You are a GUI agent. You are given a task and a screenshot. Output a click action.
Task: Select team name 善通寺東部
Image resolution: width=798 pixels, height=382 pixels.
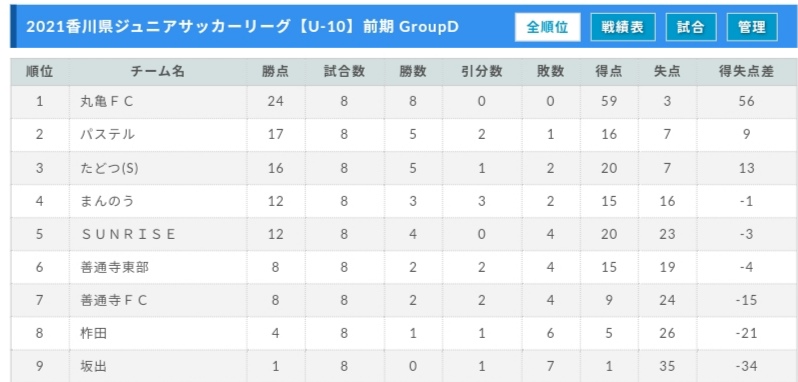coord(115,267)
